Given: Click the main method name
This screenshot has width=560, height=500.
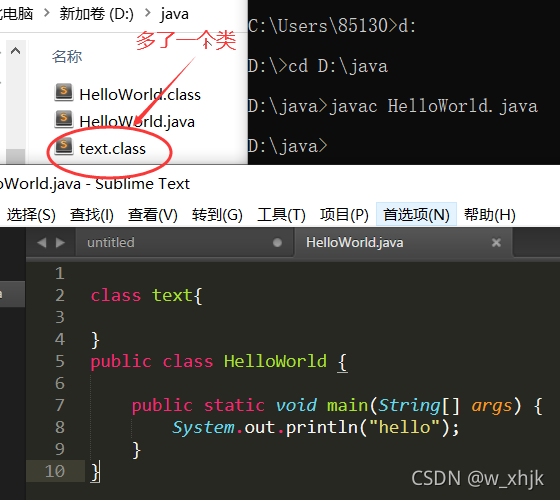Looking at the screenshot, I should click(348, 405).
